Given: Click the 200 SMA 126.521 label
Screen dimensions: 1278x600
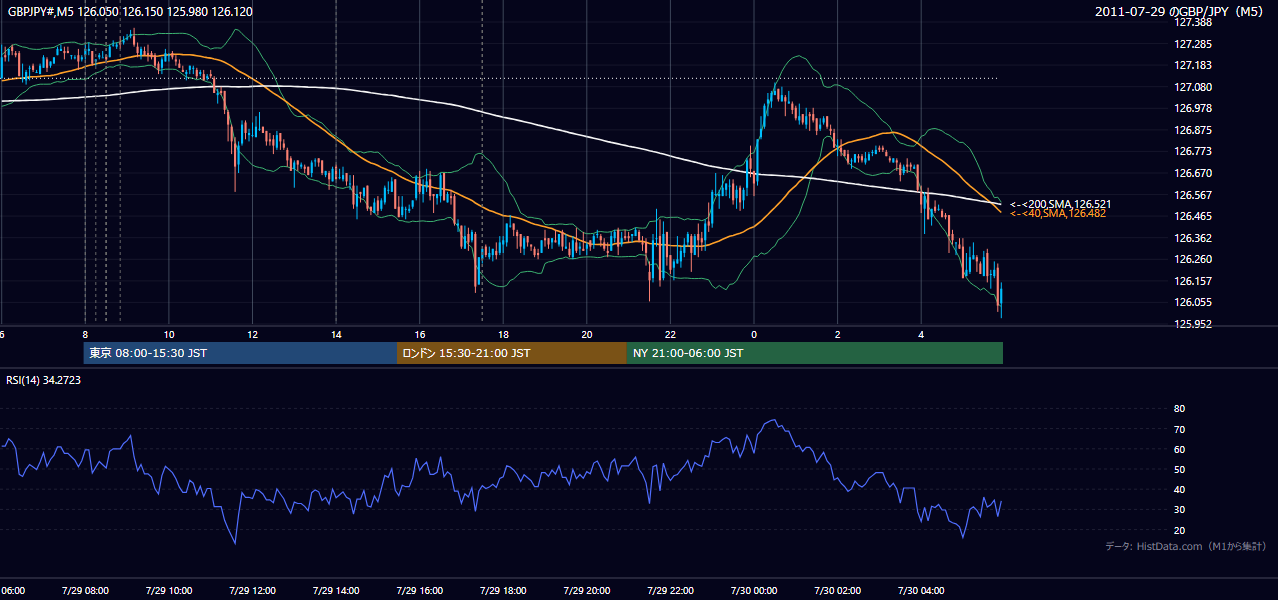Looking at the screenshot, I should tap(1060, 204).
